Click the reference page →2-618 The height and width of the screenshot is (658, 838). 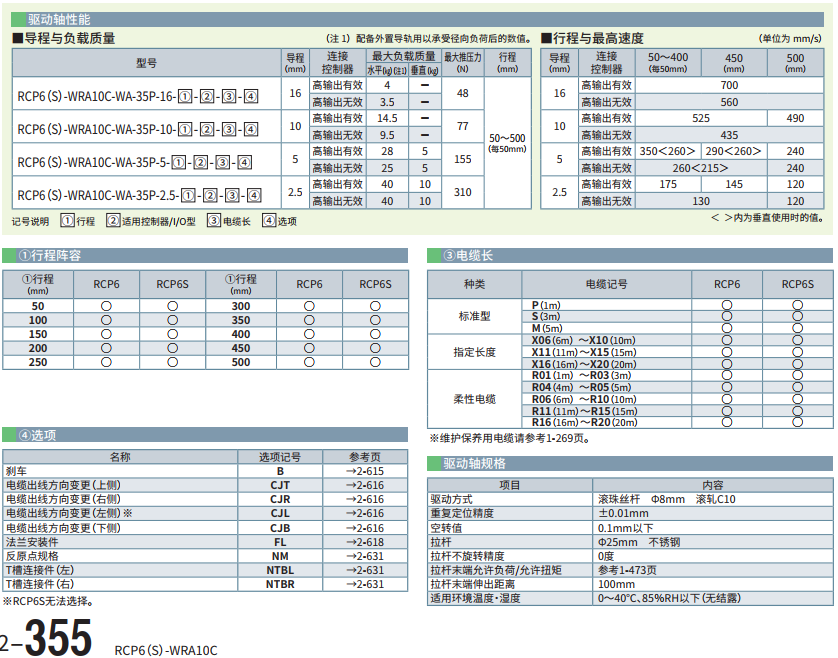(x=365, y=542)
